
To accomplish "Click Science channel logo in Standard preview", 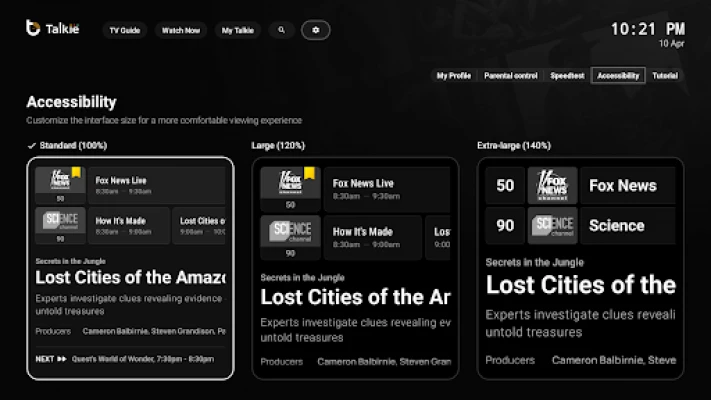I will click(x=60, y=220).
